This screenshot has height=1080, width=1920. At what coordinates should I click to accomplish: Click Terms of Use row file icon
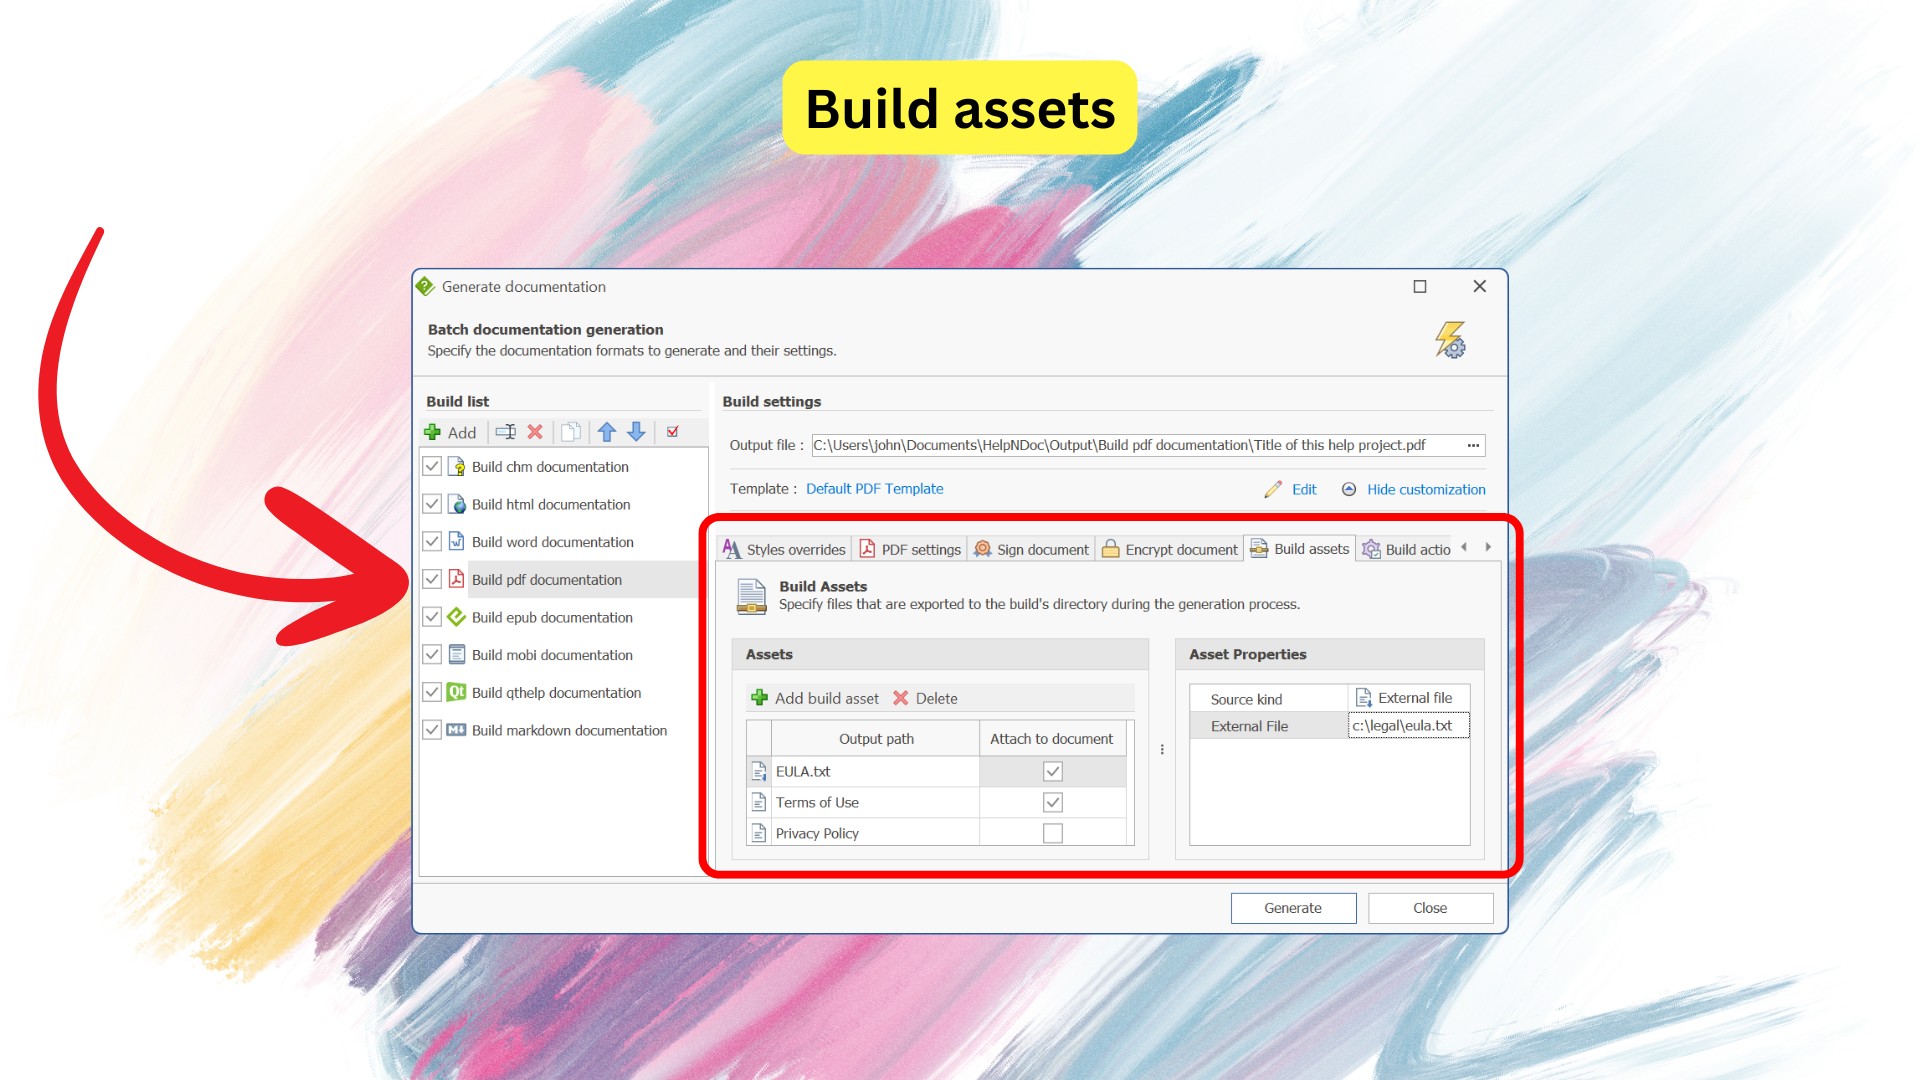759,802
